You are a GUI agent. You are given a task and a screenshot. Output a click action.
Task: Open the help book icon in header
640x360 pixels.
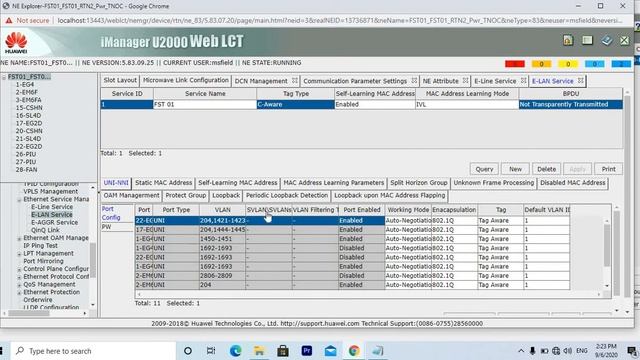[x=607, y=40]
